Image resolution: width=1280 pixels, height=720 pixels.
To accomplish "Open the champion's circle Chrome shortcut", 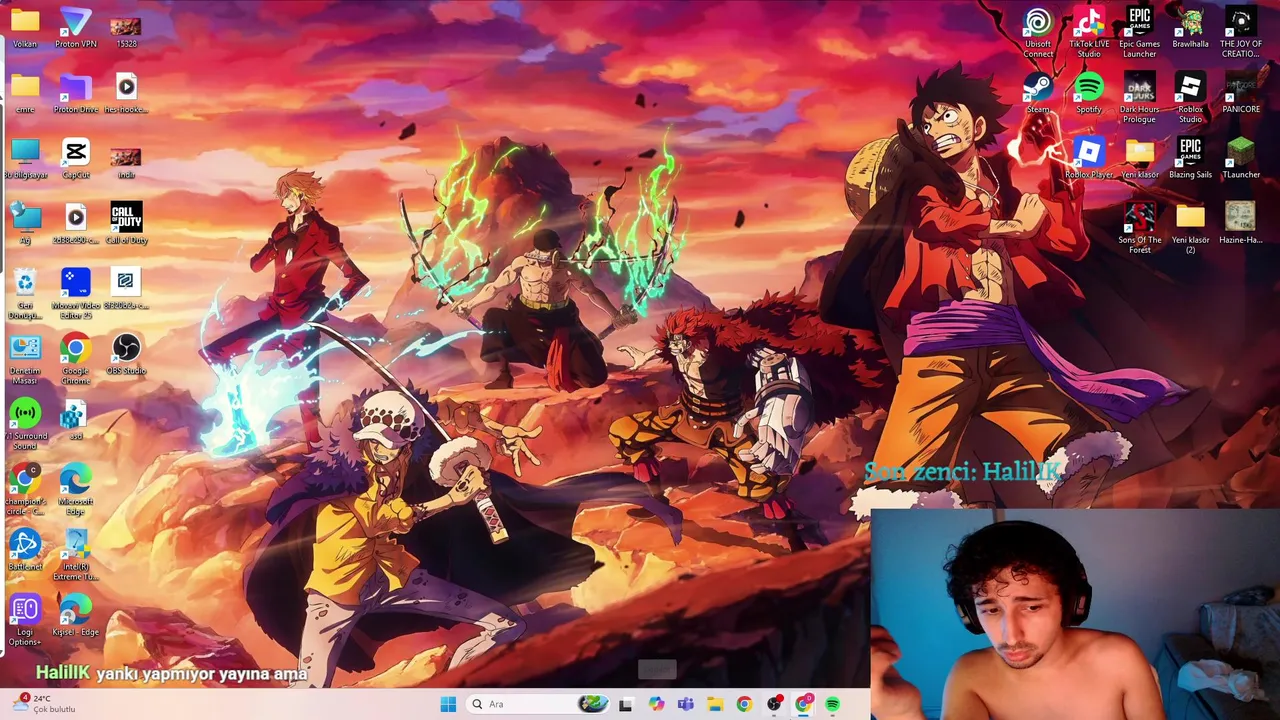I will [25, 490].
